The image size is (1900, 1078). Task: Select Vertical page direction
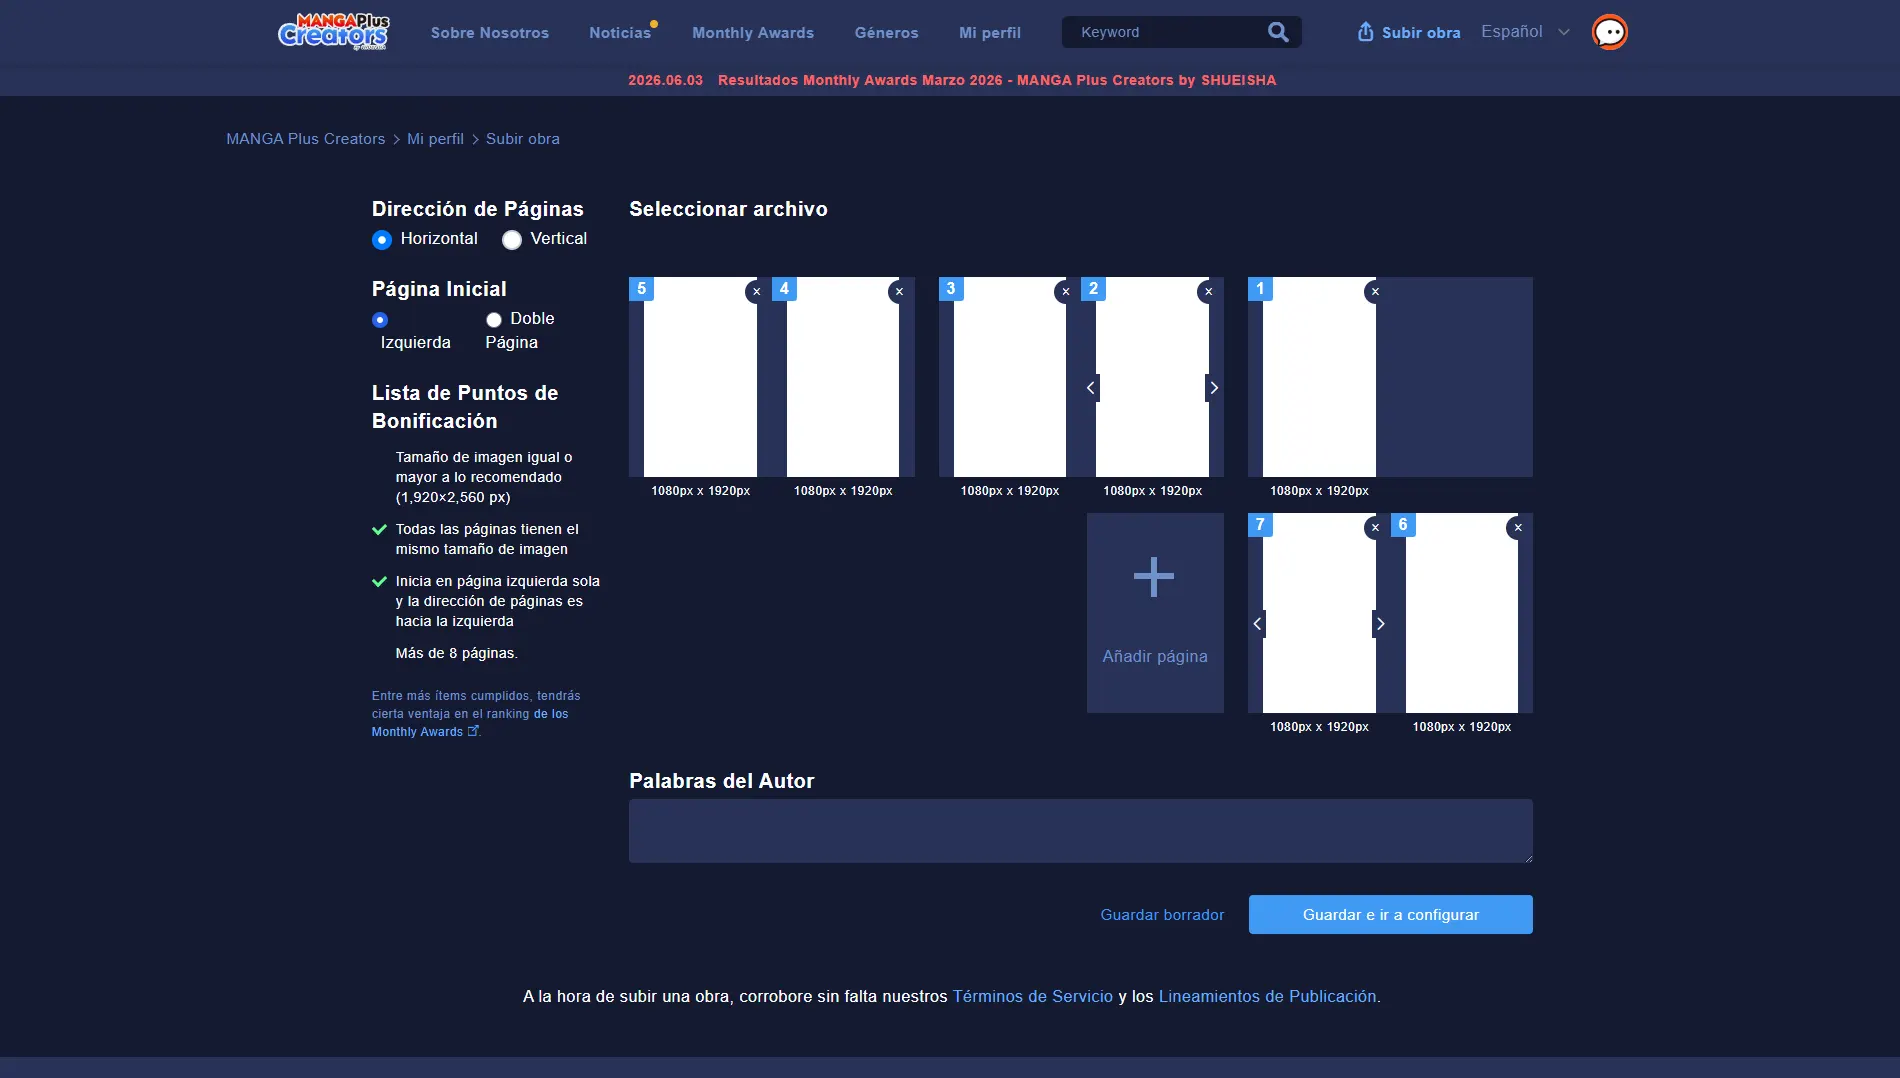tap(512, 240)
